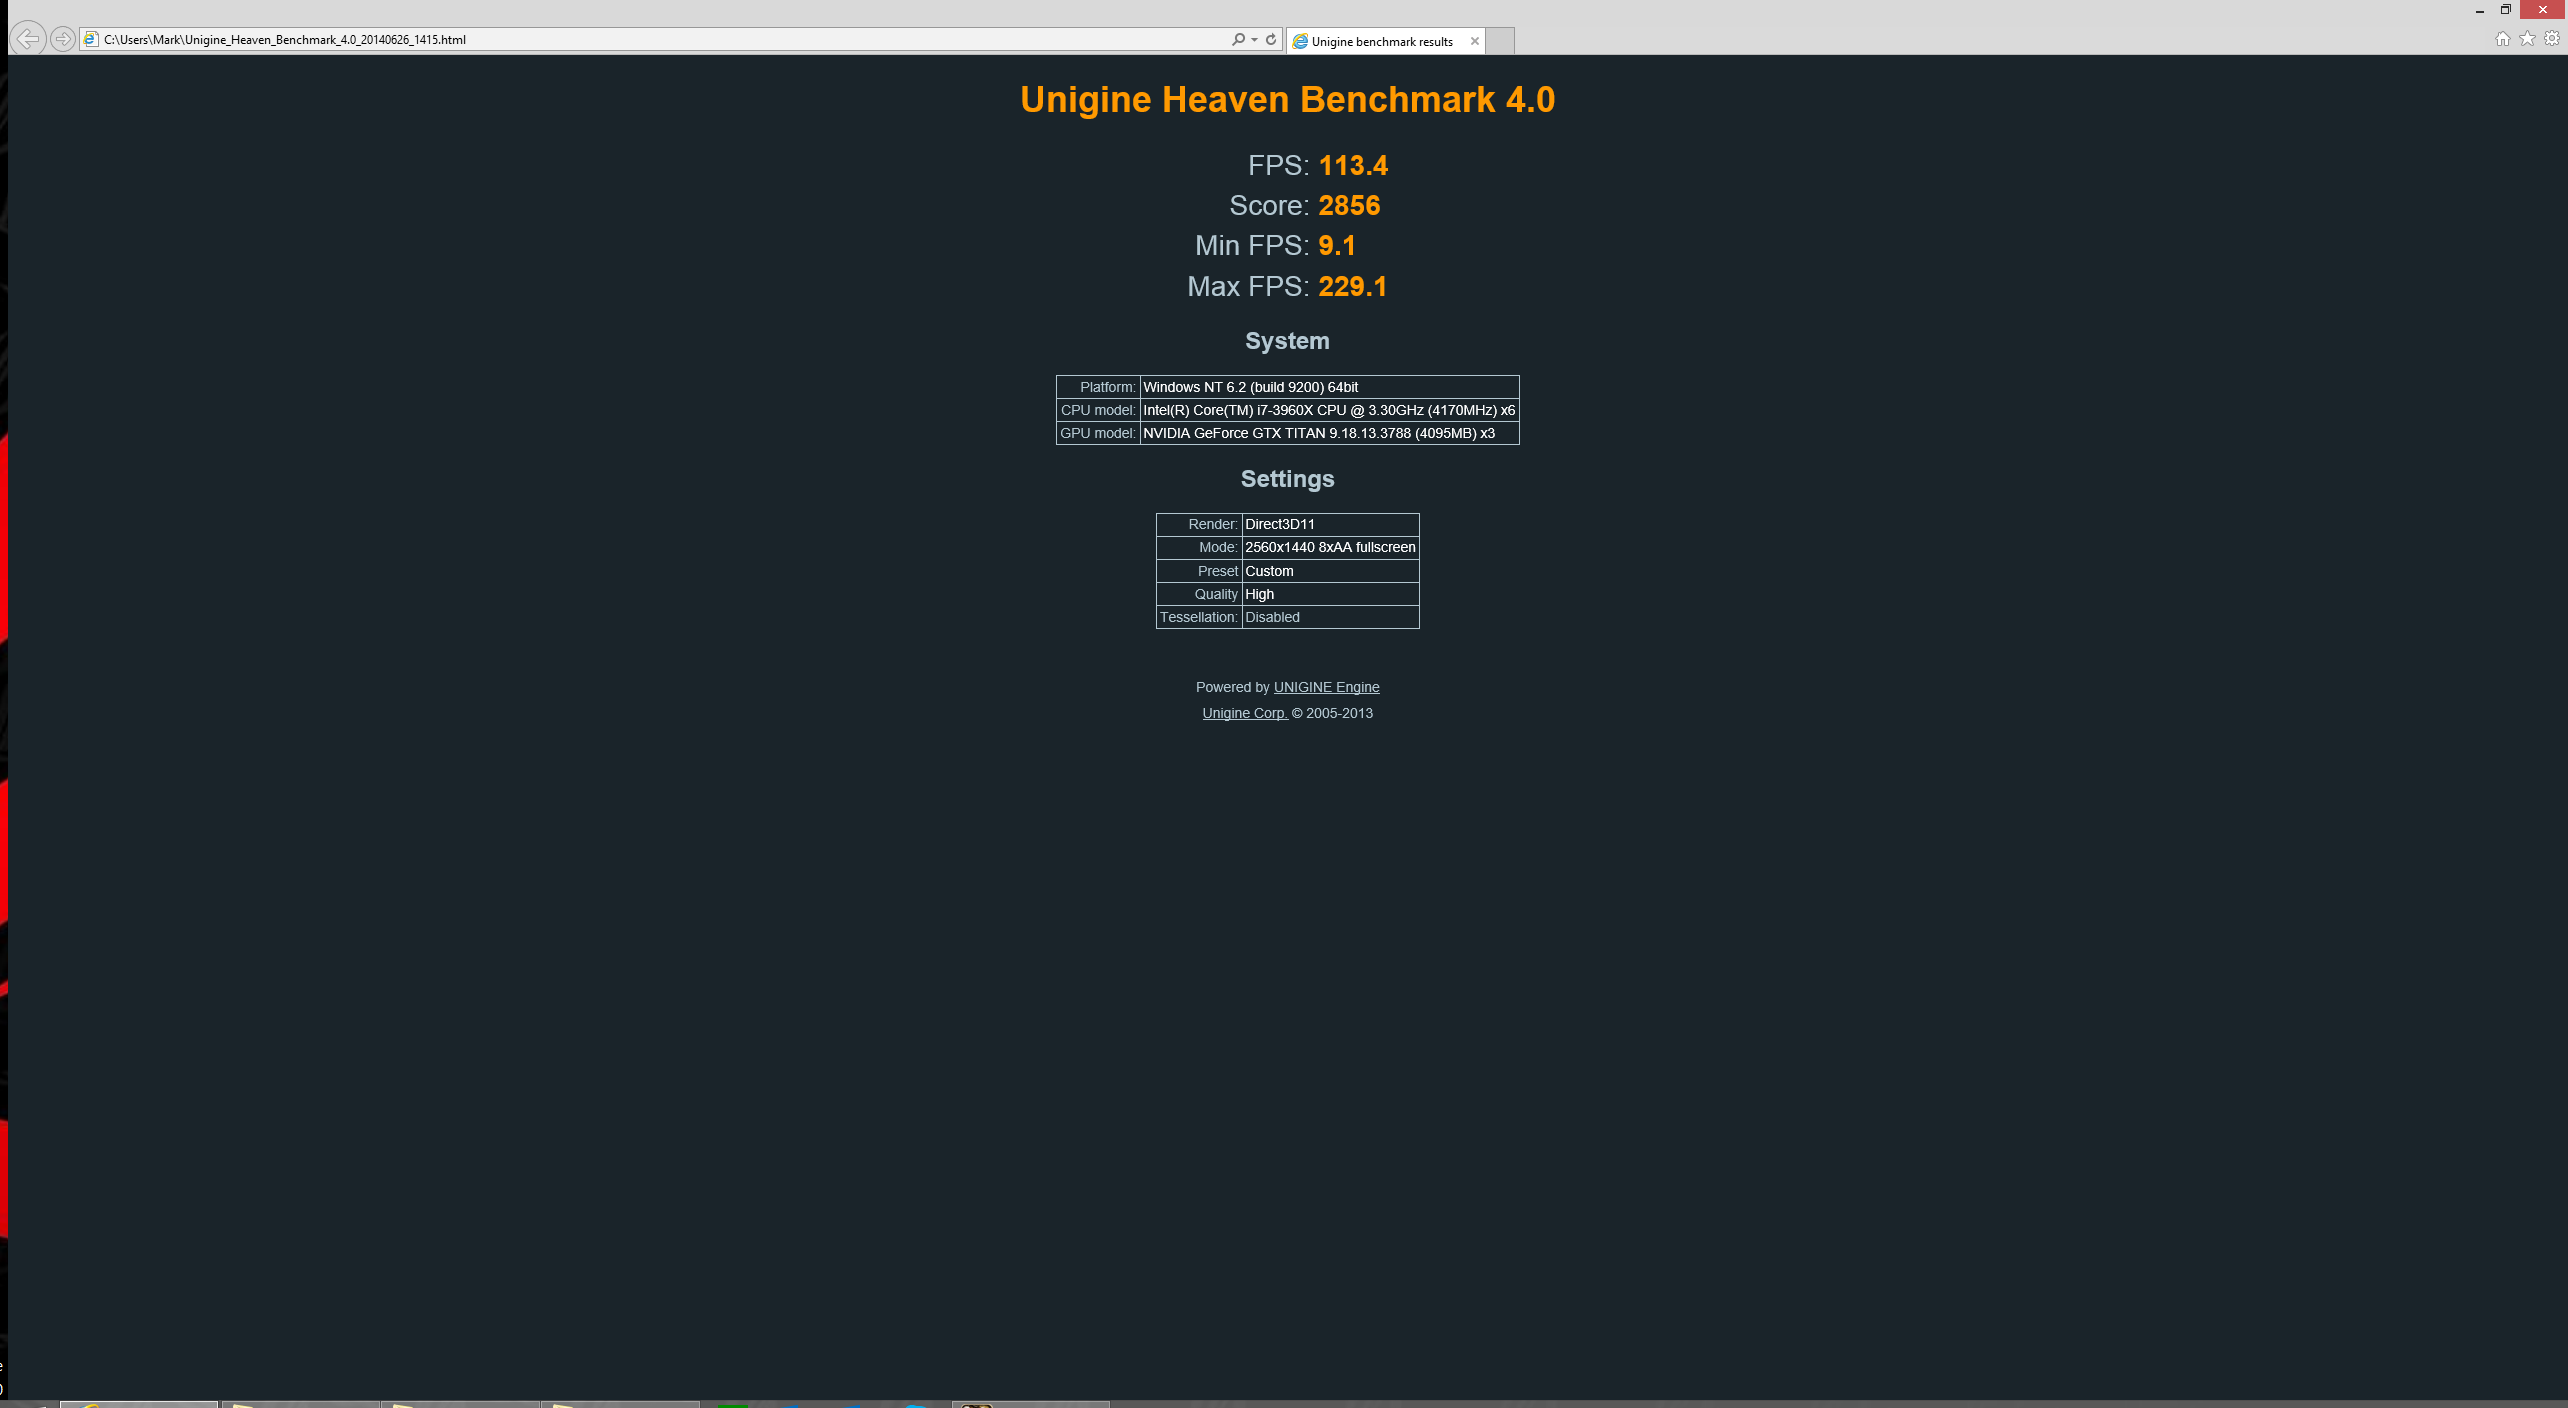
Task: Close the Unigine benchmark results tab
Action: pos(1474,41)
